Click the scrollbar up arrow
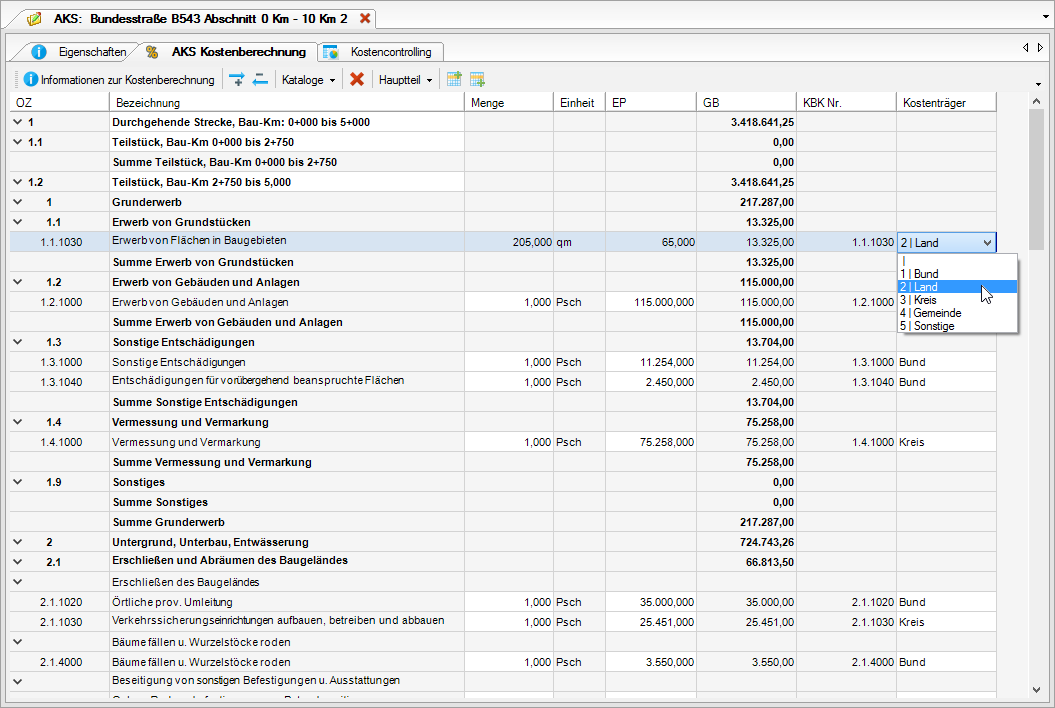1055x708 pixels. pos(1036,101)
